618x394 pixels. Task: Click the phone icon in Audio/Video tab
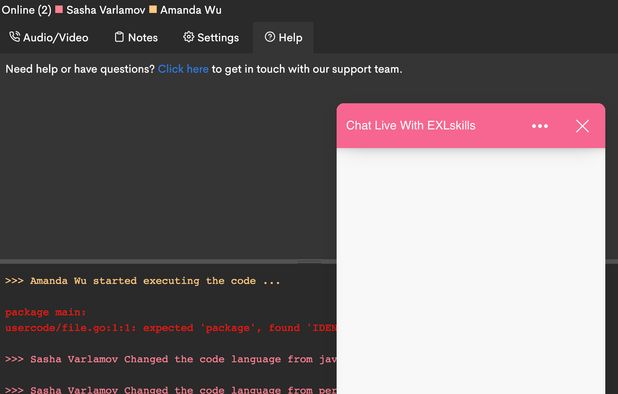(x=15, y=37)
